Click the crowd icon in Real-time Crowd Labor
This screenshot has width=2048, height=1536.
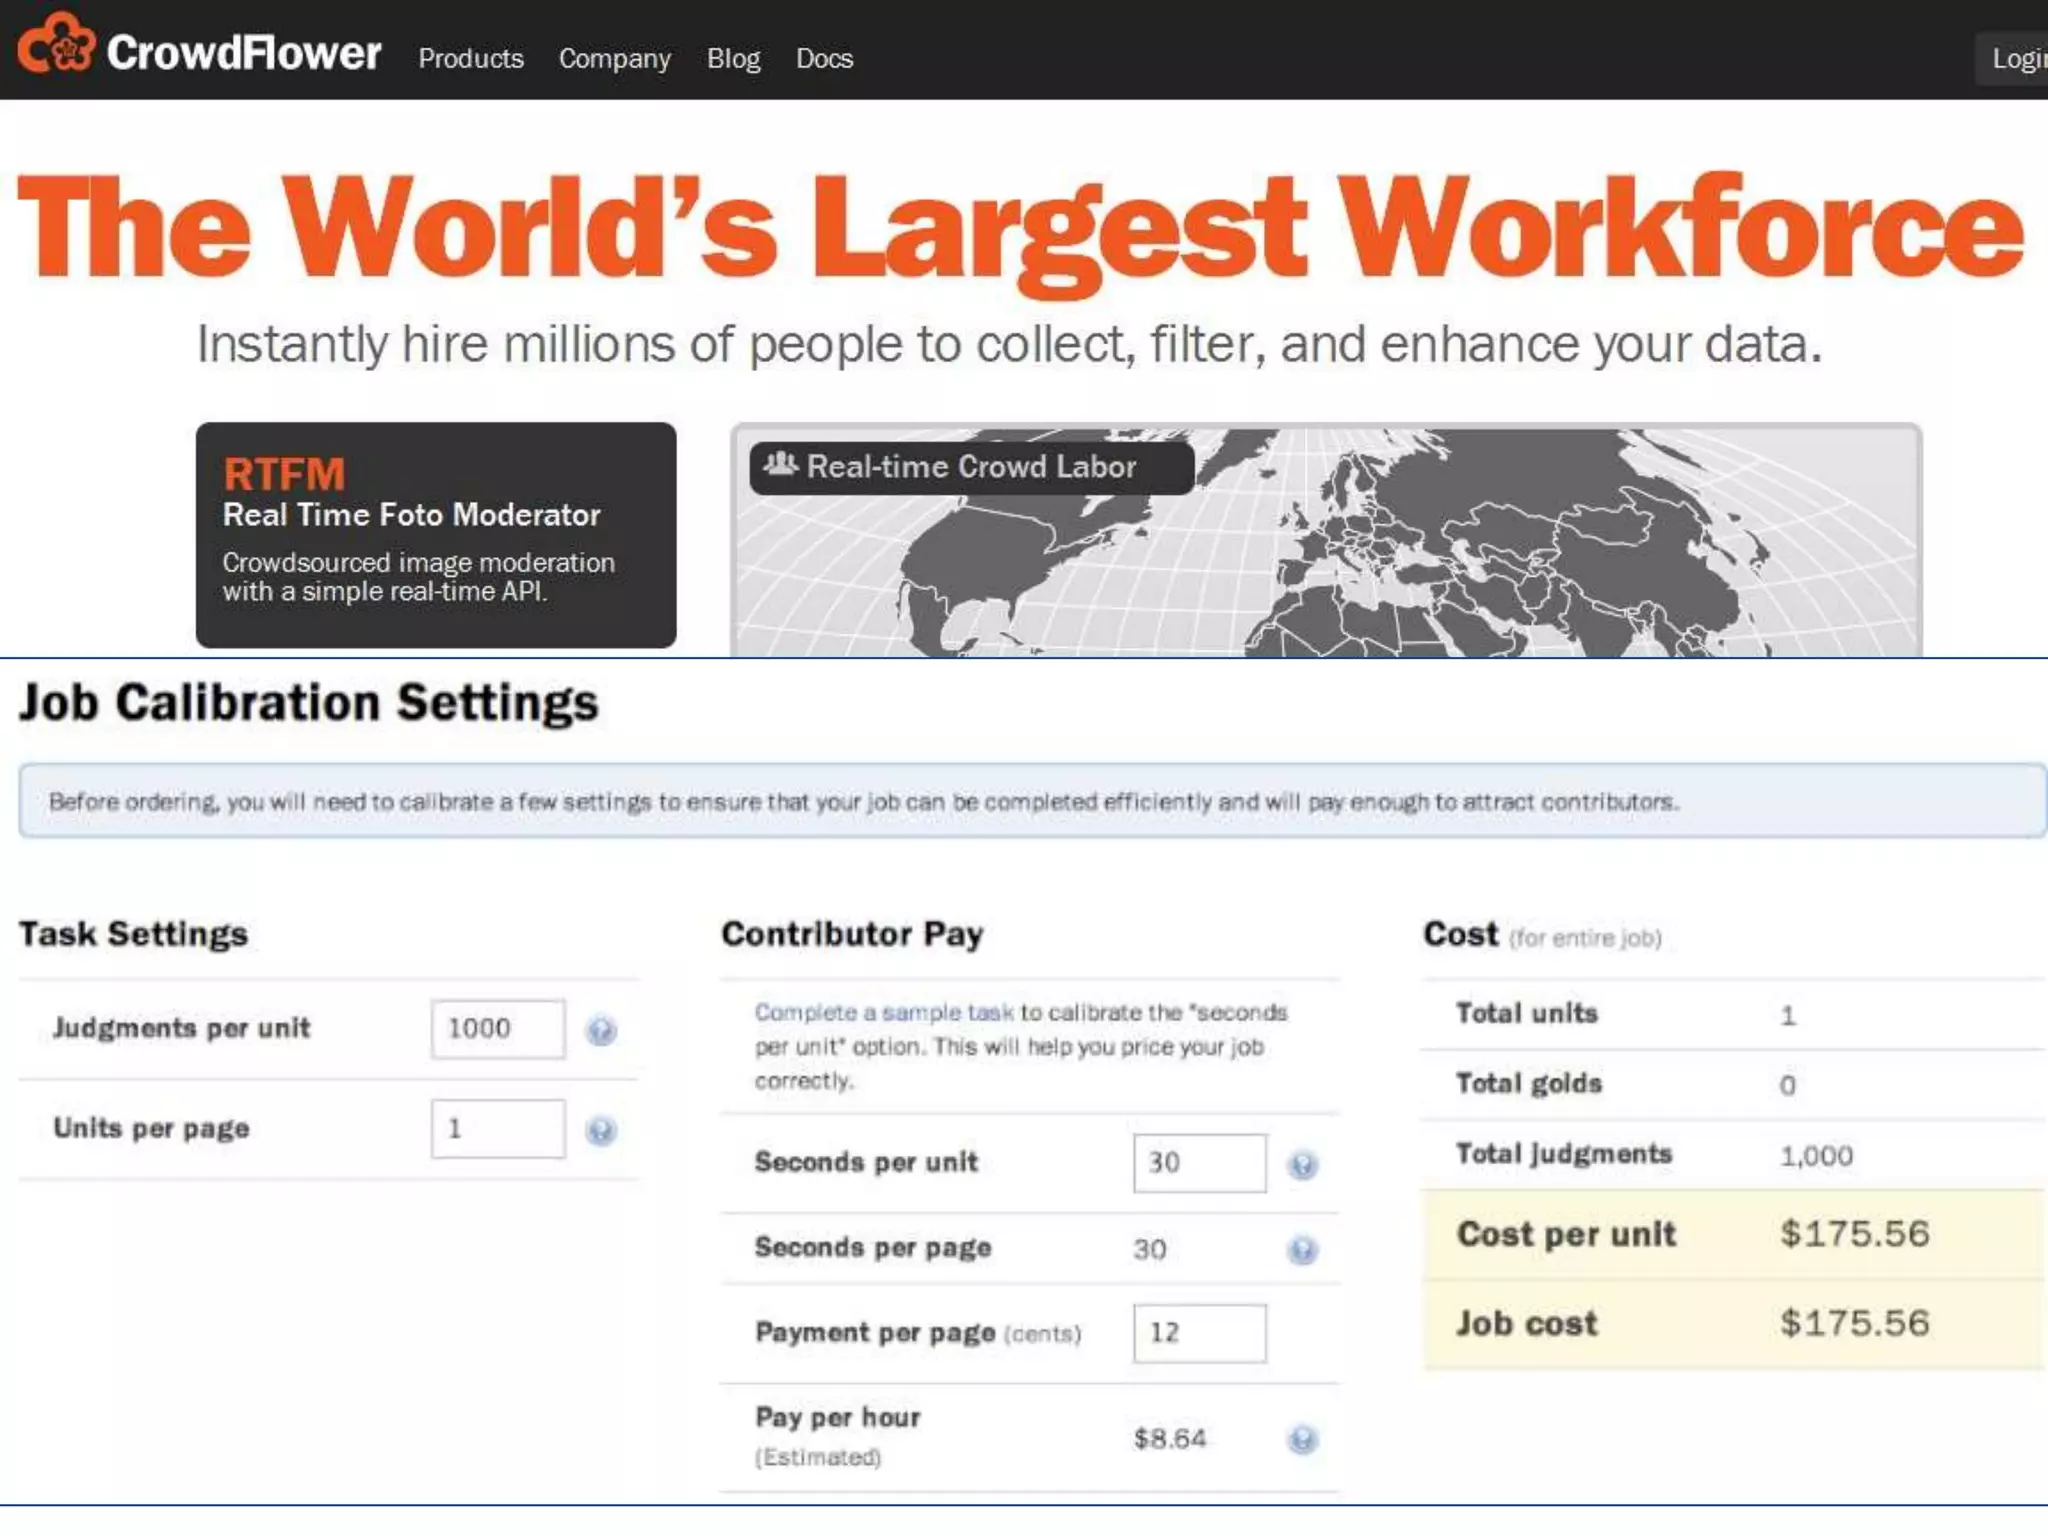[x=780, y=465]
